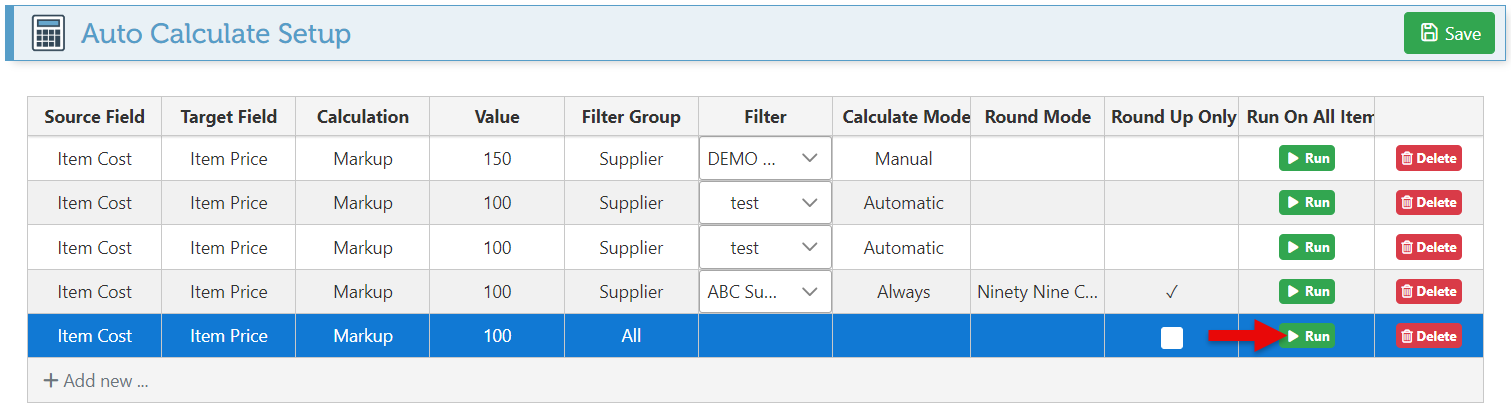Toggle Round Up Only checkmark in ABC row

[1172, 292]
